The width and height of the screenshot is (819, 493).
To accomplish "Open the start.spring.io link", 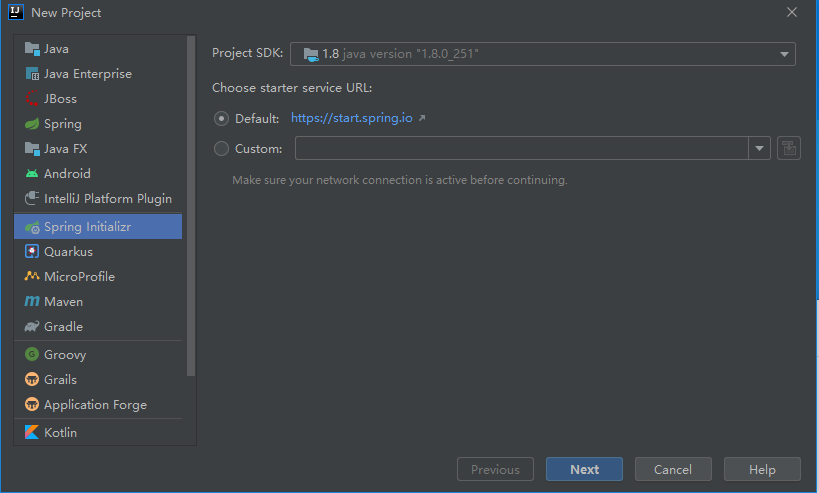I will click(352, 118).
